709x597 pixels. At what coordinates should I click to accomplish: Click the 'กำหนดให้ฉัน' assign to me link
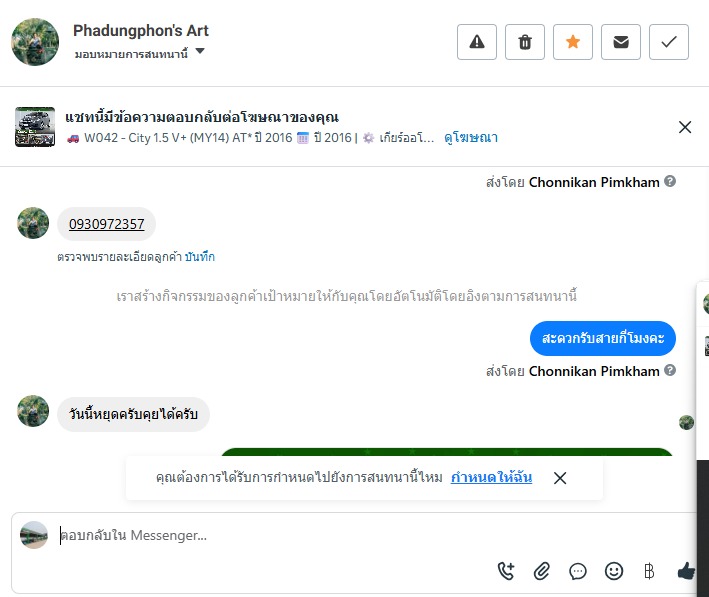click(491, 478)
